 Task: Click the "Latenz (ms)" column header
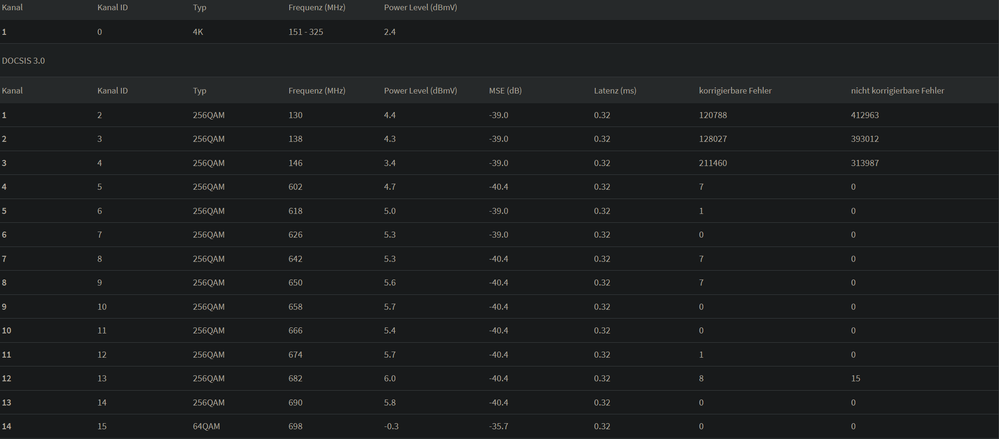tap(615, 91)
